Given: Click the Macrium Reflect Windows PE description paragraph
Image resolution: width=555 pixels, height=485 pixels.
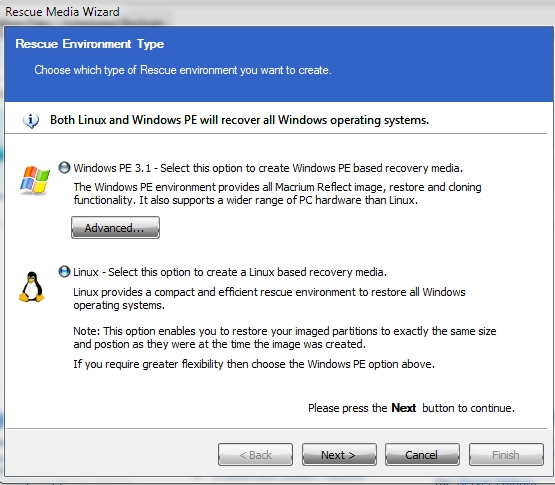Looking at the screenshot, I should click(277, 194).
